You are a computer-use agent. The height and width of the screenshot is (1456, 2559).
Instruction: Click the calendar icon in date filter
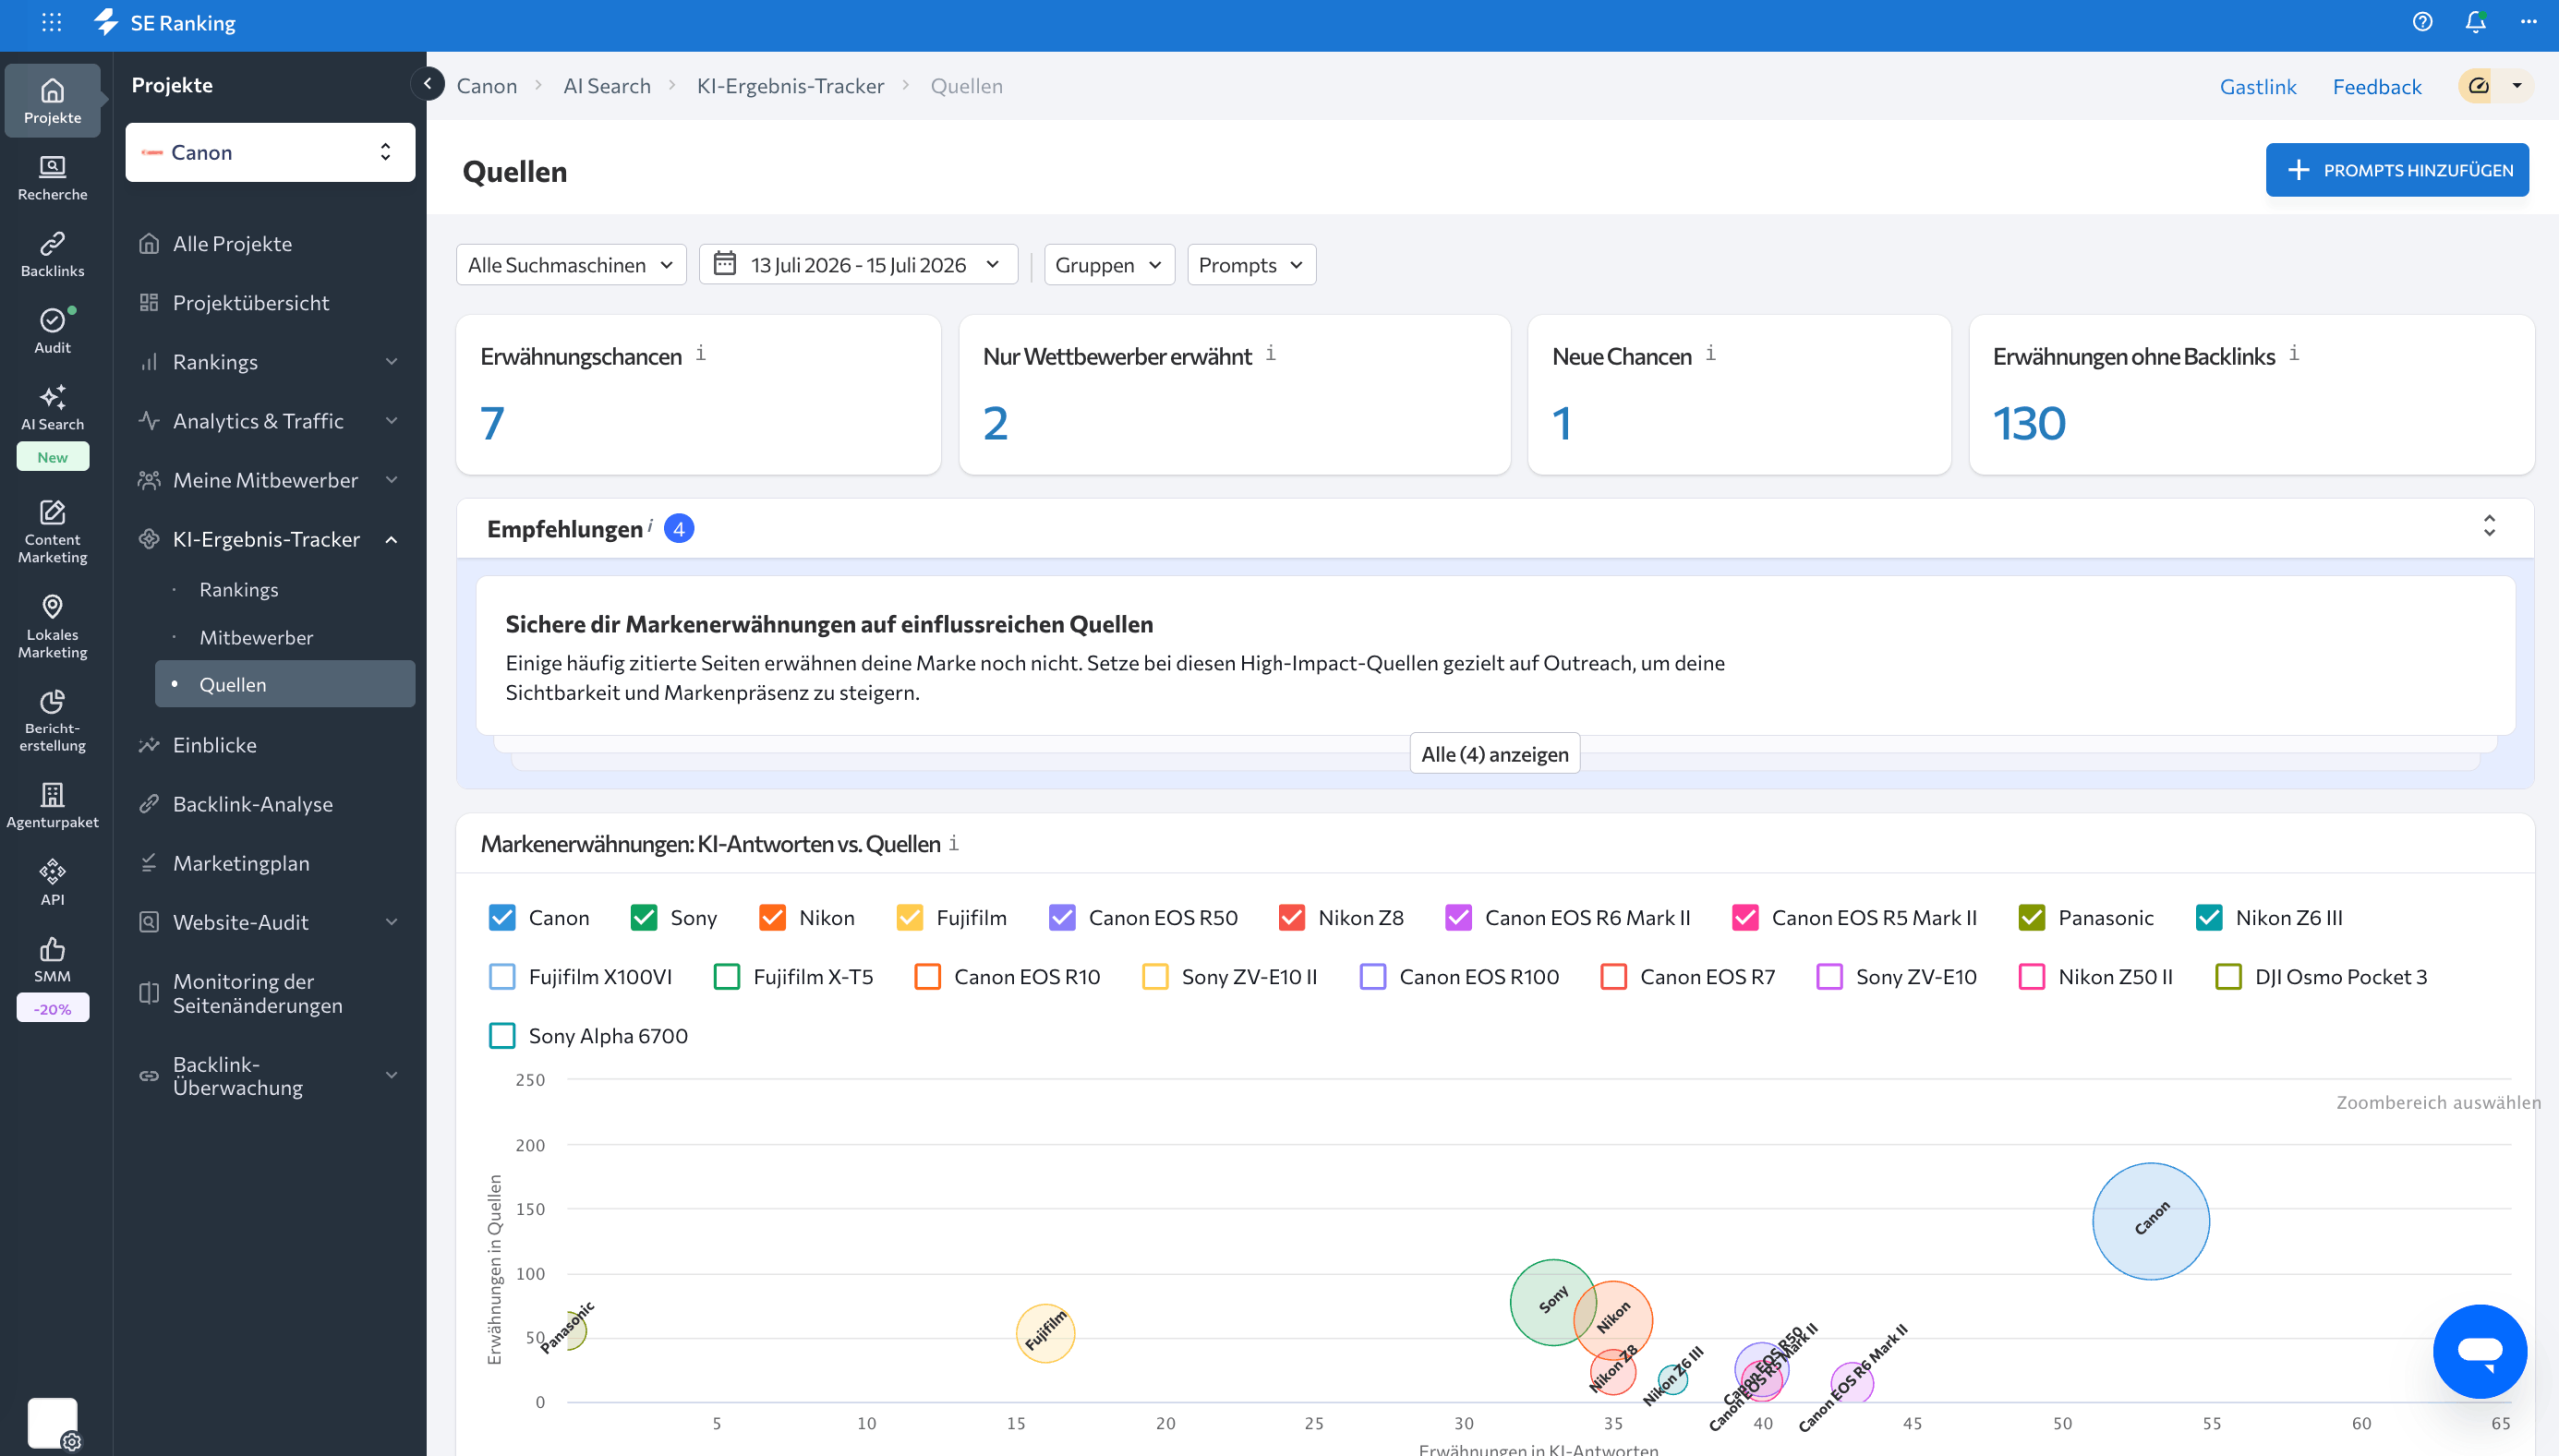click(x=724, y=264)
